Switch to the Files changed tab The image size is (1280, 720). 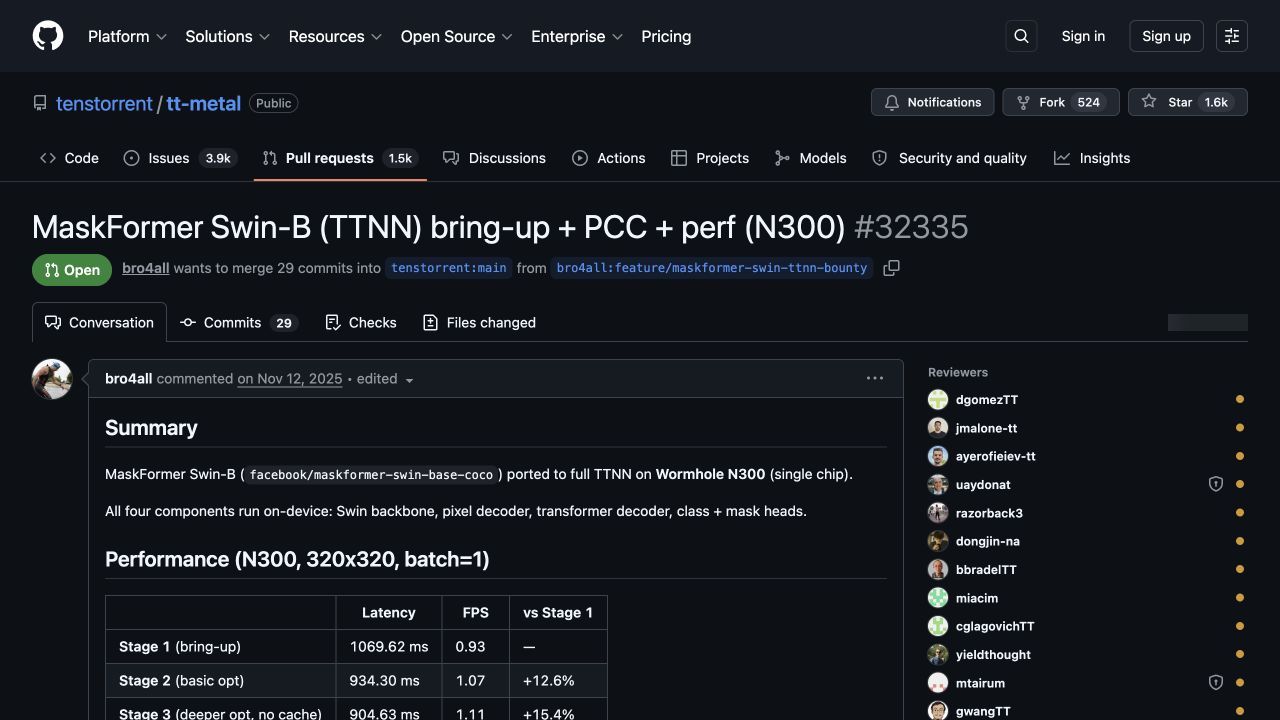(x=479, y=323)
